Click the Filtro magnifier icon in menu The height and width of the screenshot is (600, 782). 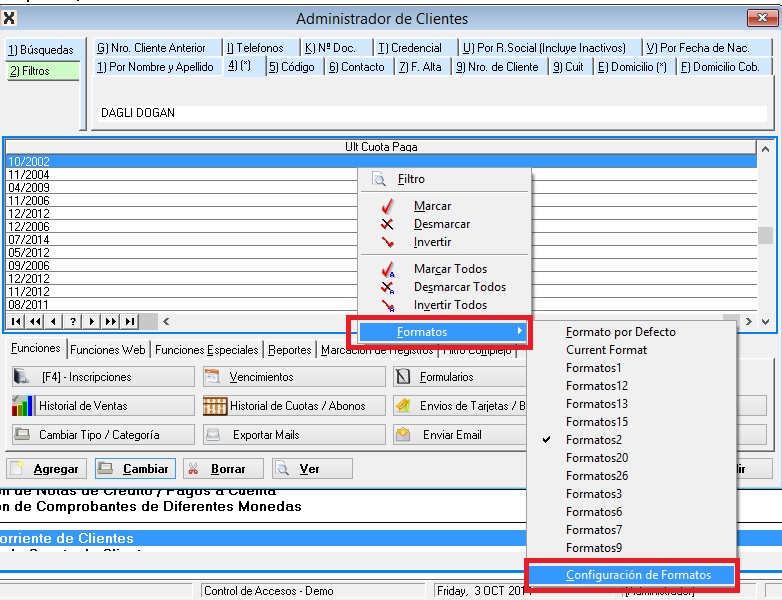point(379,179)
